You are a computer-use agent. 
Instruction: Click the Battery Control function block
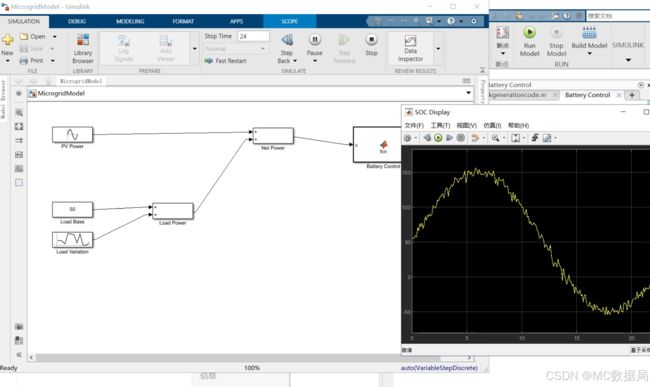(377, 145)
